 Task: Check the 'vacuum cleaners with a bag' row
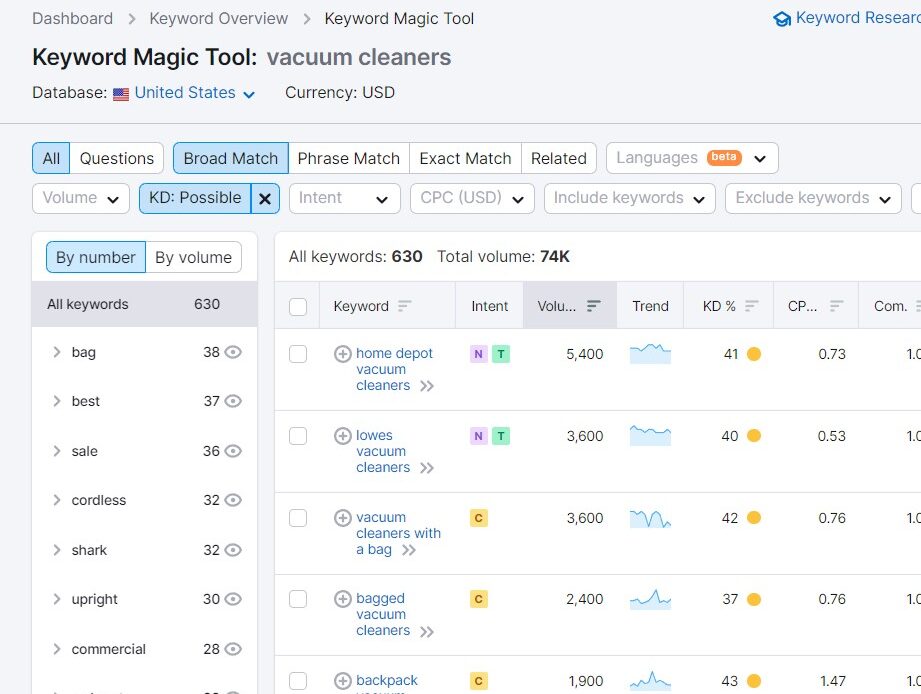click(x=298, y=518)
